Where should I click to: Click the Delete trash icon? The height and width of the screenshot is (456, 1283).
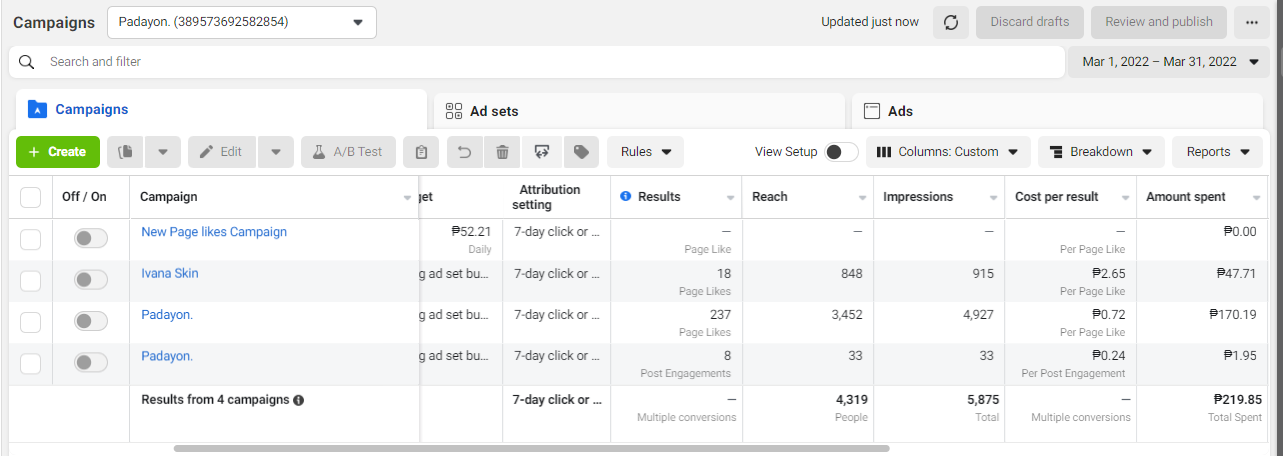pos(503,152)
